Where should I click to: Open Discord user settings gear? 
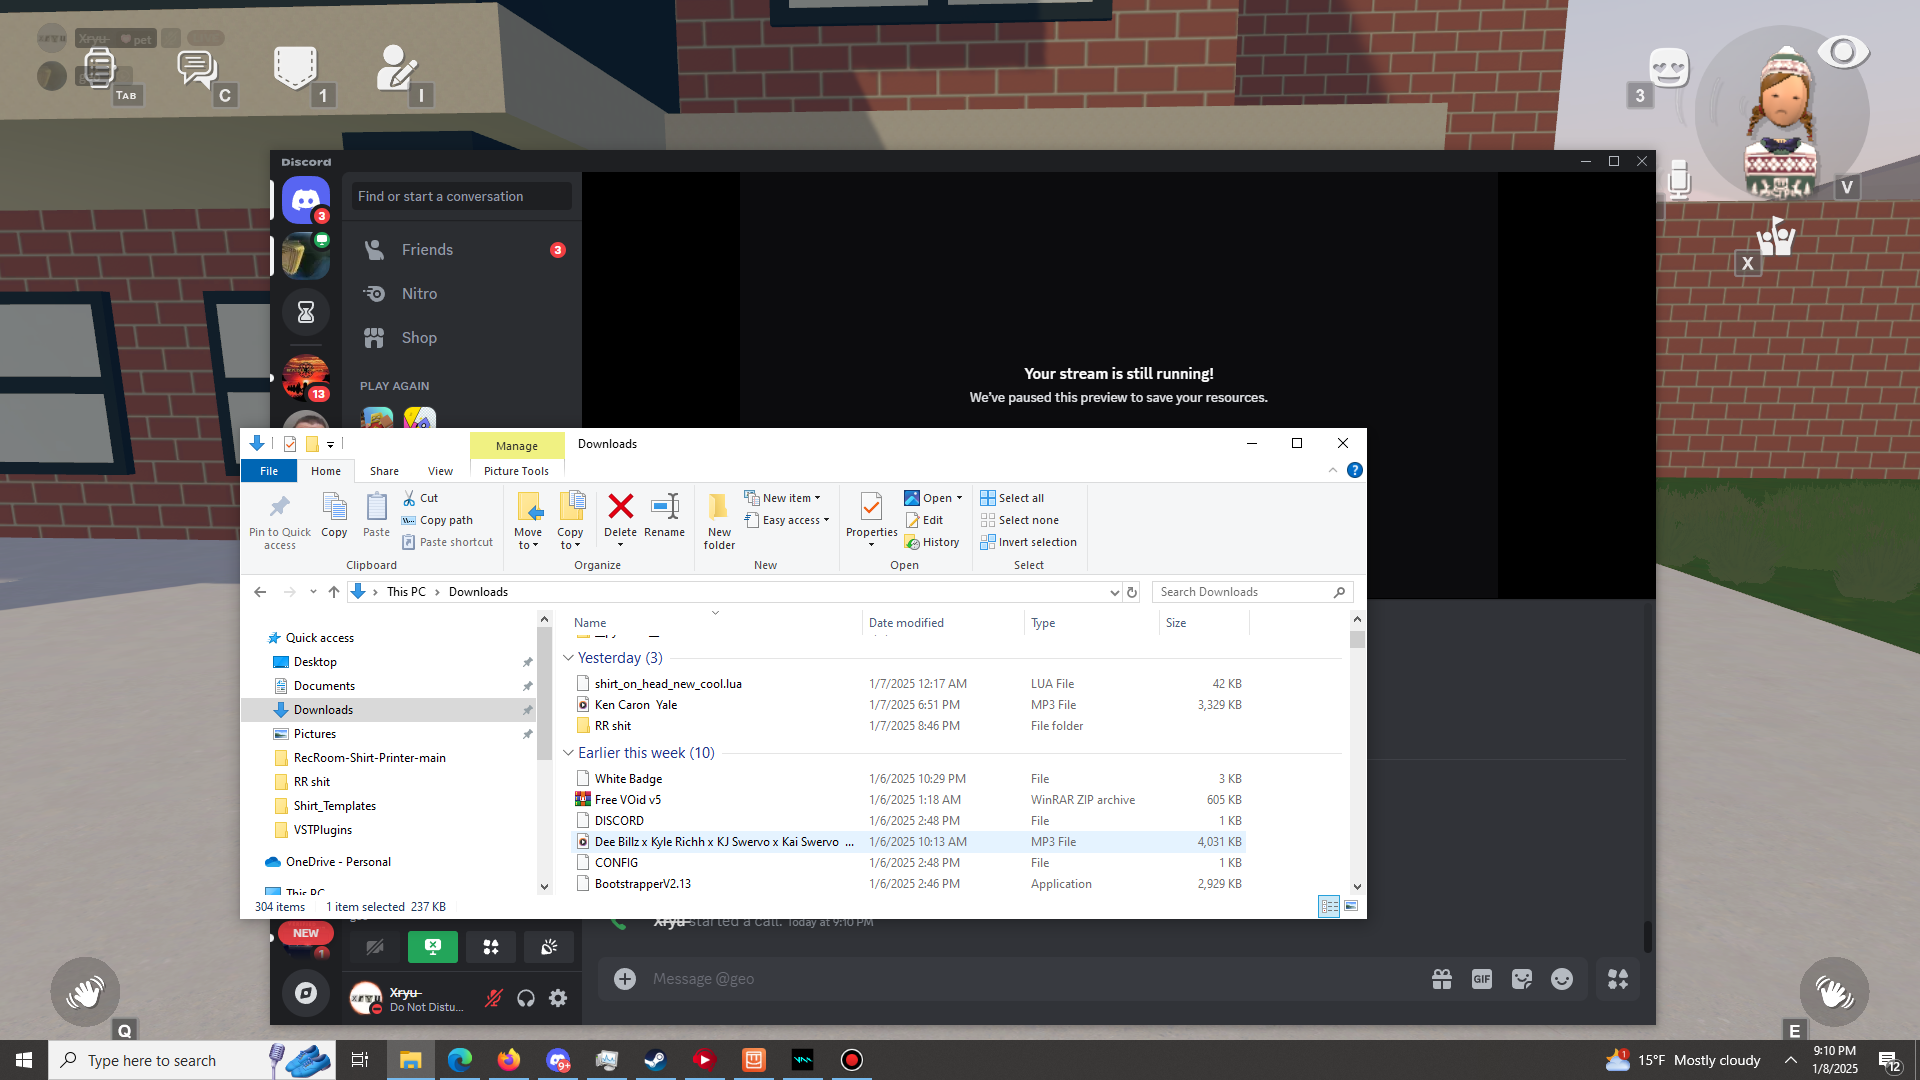pyautogui.click(x=558, y=998)
